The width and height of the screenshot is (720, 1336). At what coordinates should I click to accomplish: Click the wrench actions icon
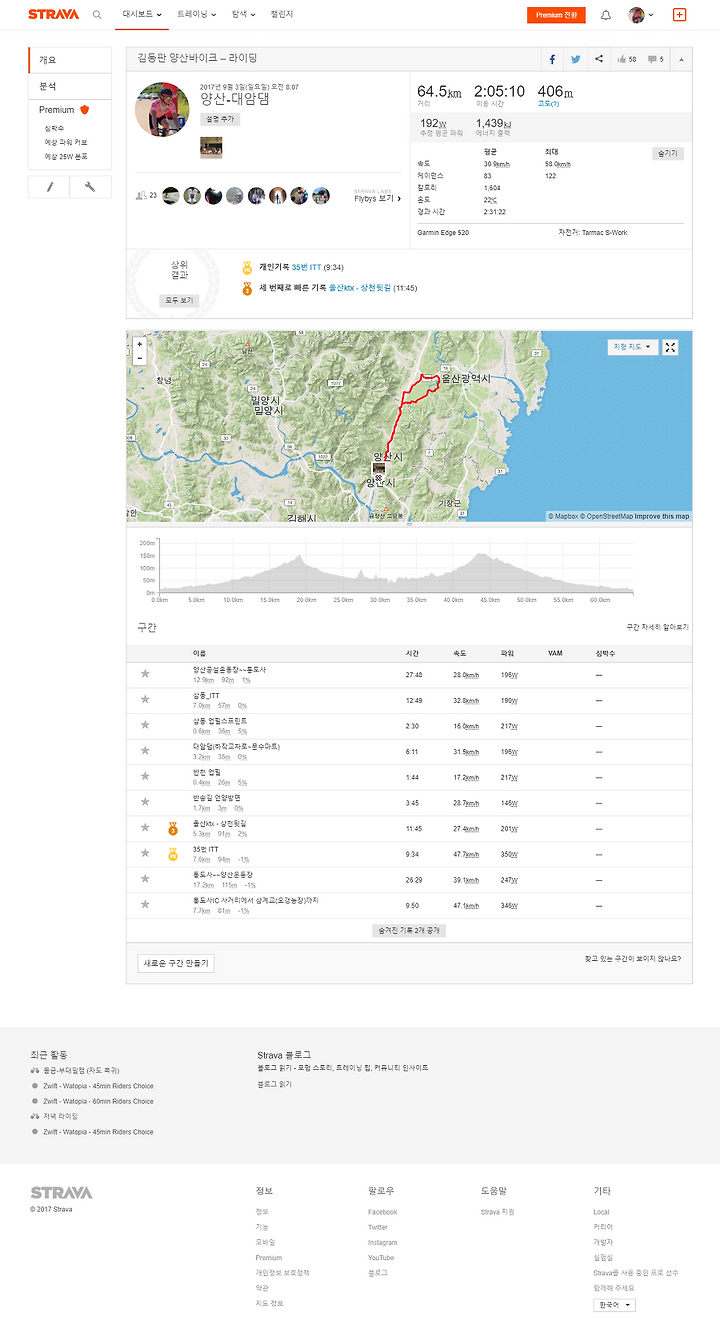tap(90, 186)
